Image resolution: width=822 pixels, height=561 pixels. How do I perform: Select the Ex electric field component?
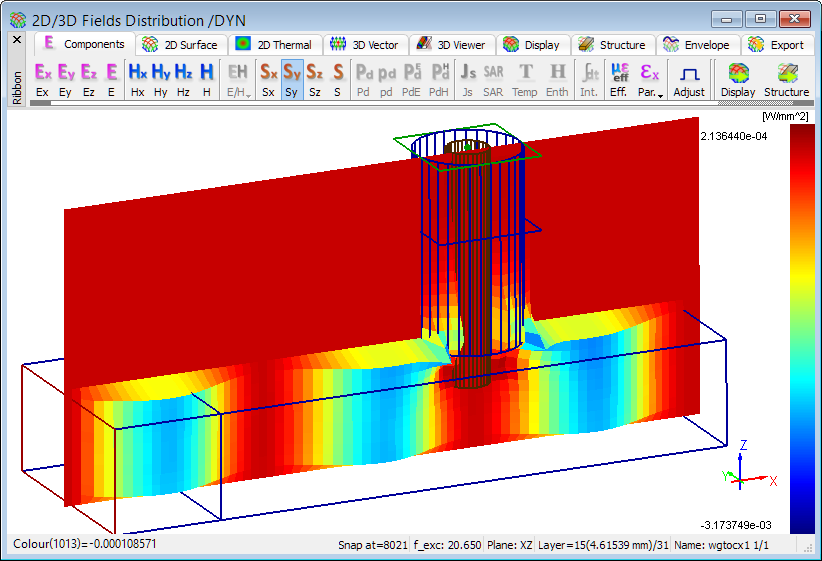coord(42,79)
